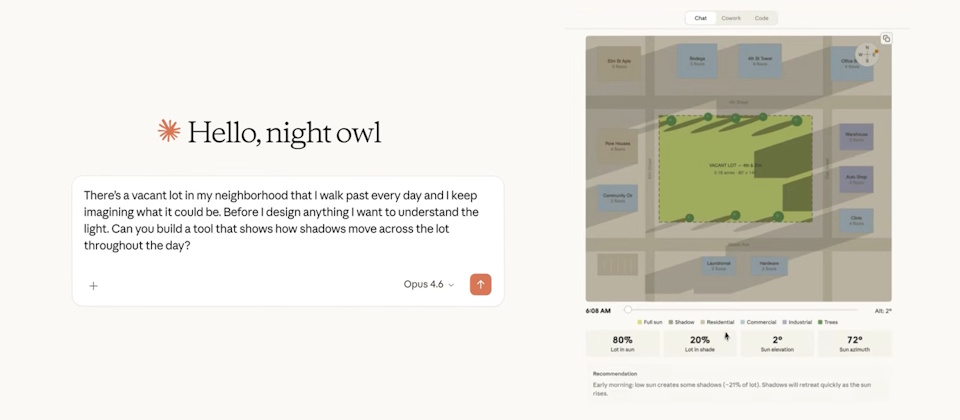Open the Opus 4.6 model dropdown
This screenshot has width=960, height=420.
(x=429, y=285)
